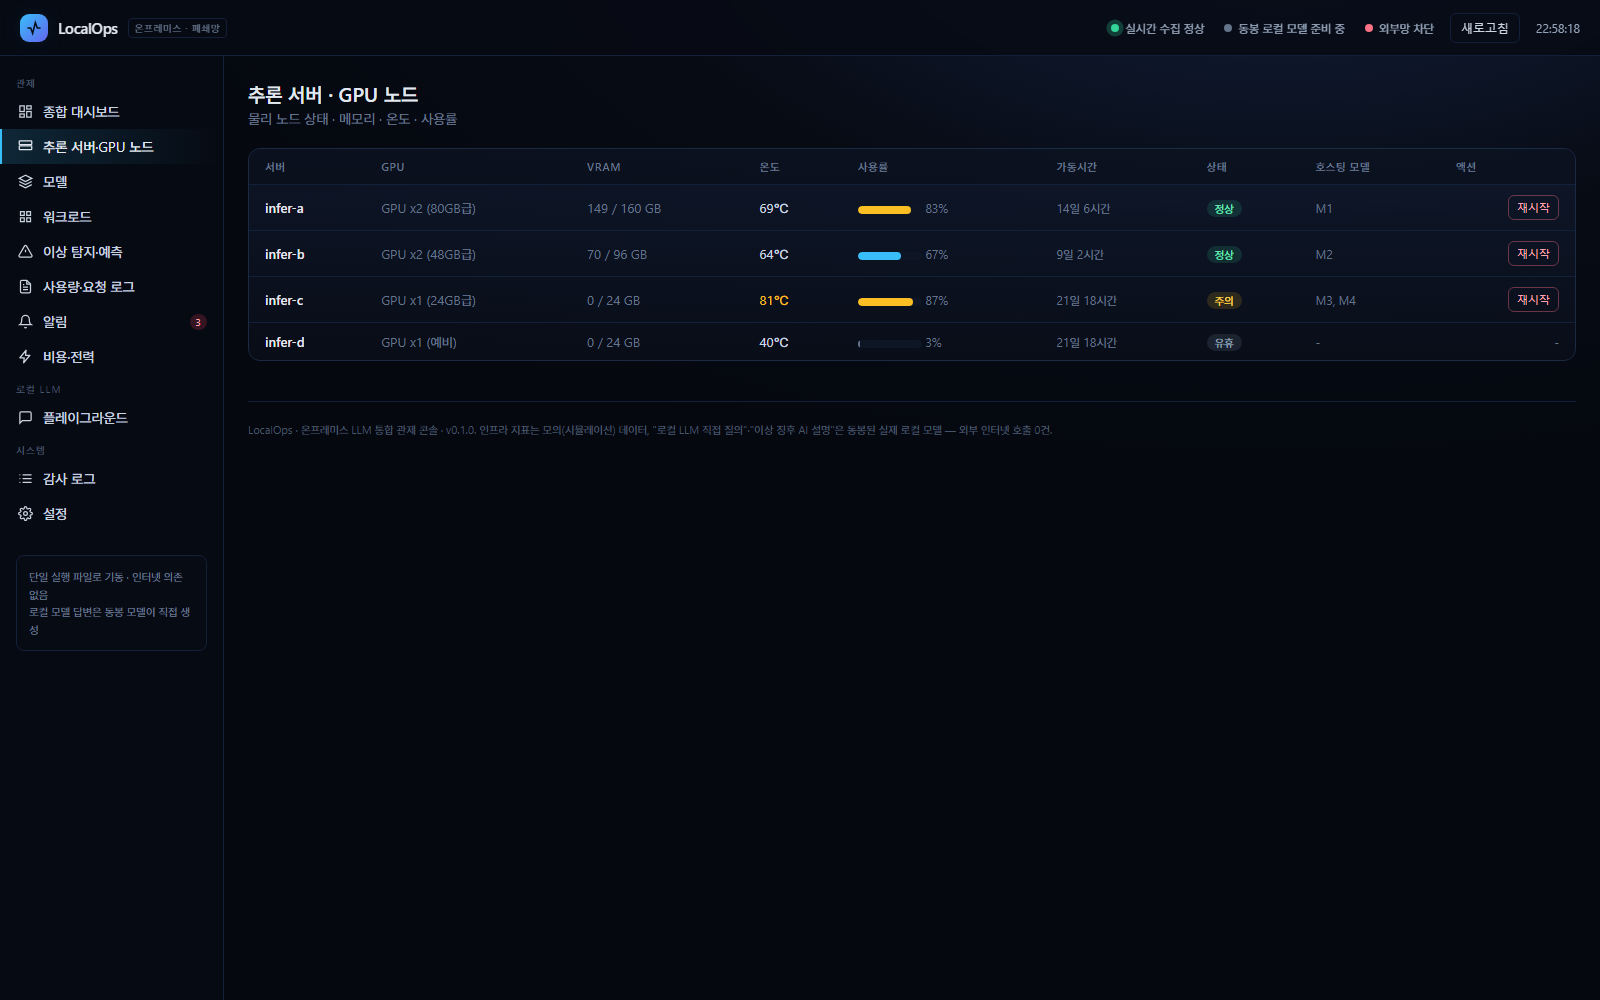Click the infer-a usage bar at 83%
The height and width of the screenshot is (1000, 1600).
coord(889,210)
